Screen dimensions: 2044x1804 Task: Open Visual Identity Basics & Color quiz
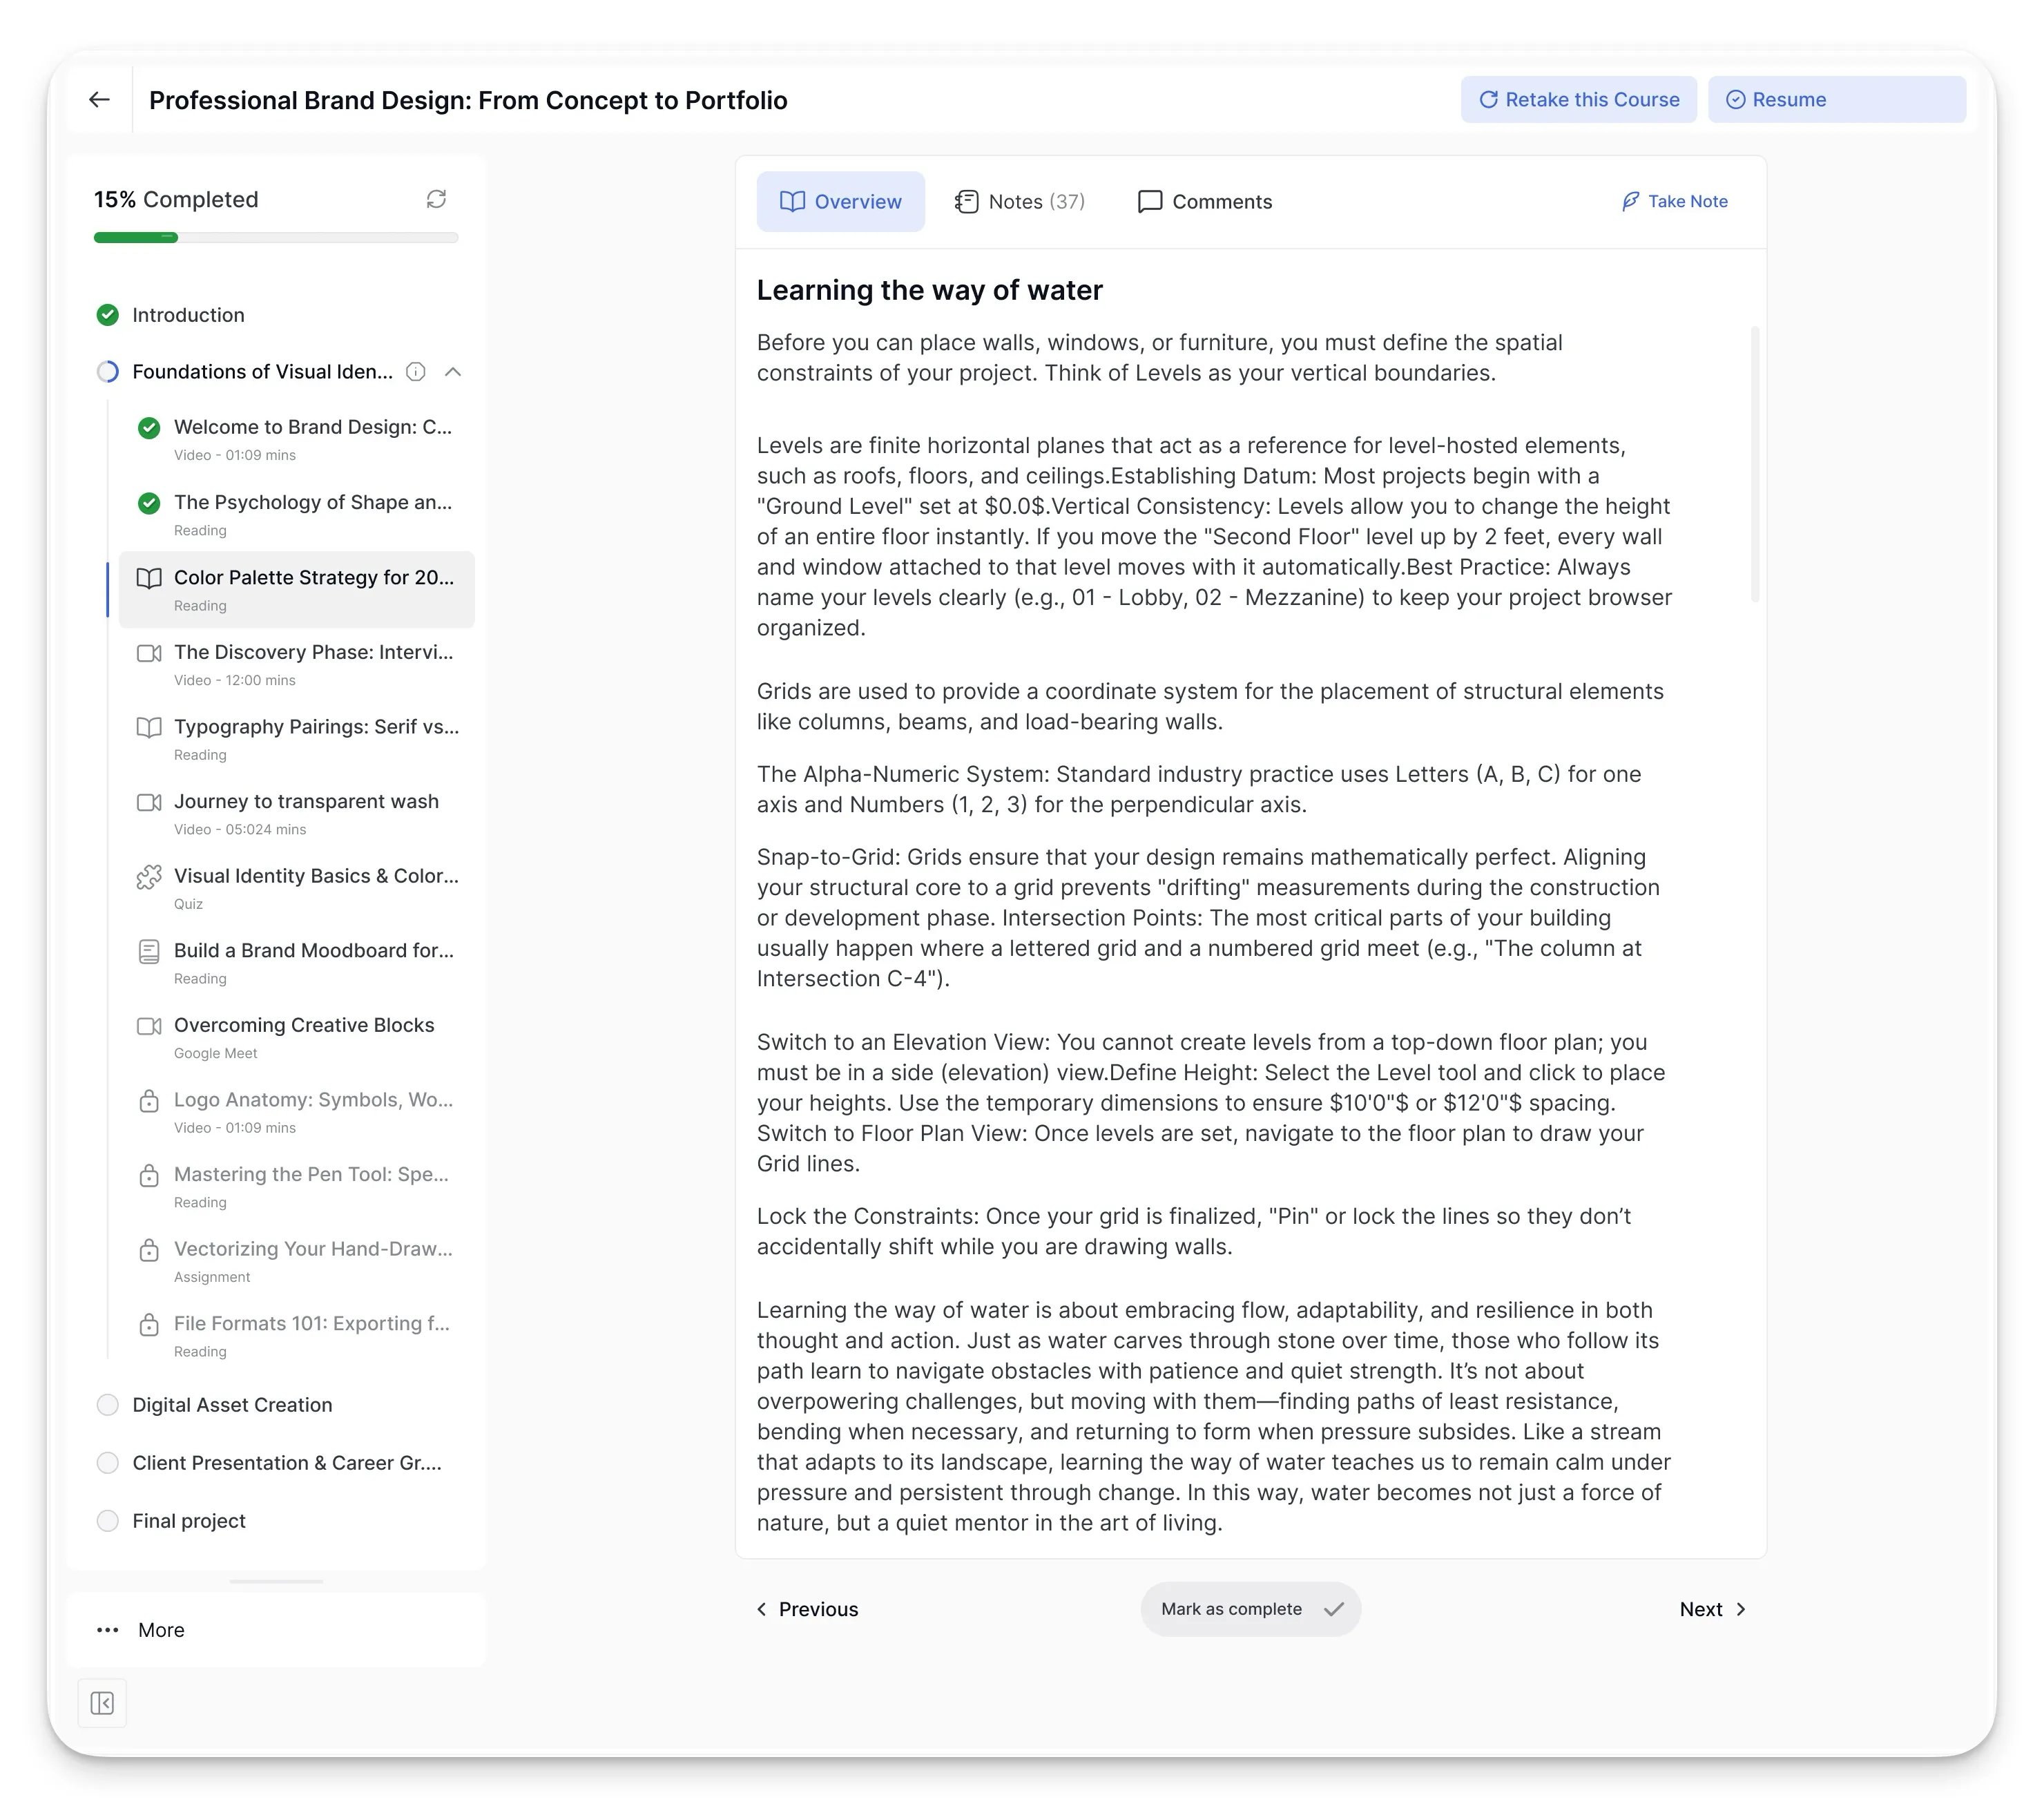pos(296,888)
